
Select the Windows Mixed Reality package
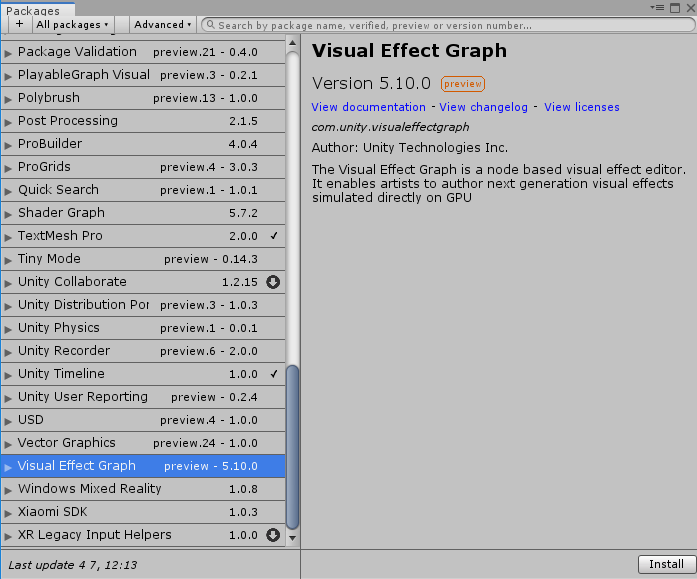[143, 489]
